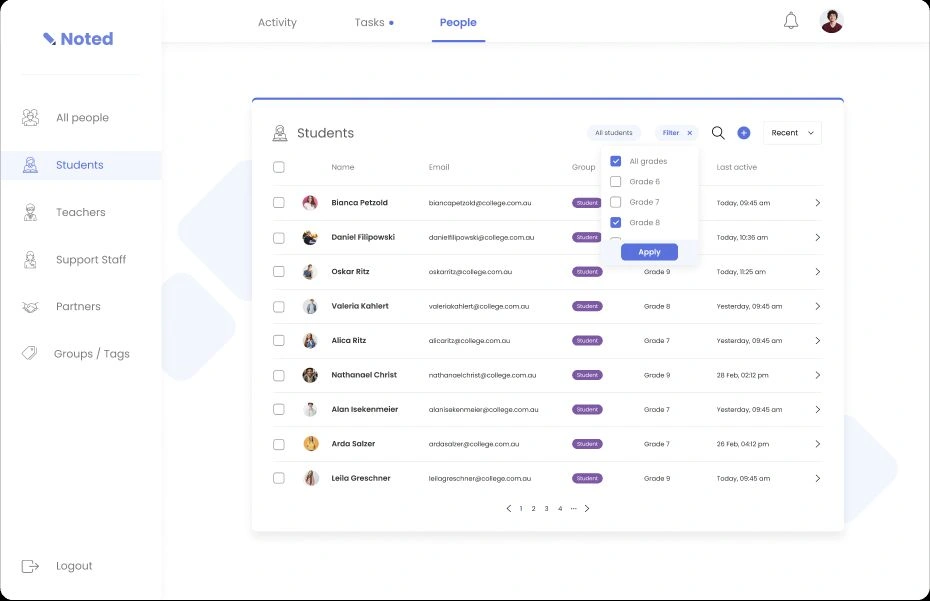Expand Alan Isekenmeier's row chevron

tap(817, 409)
